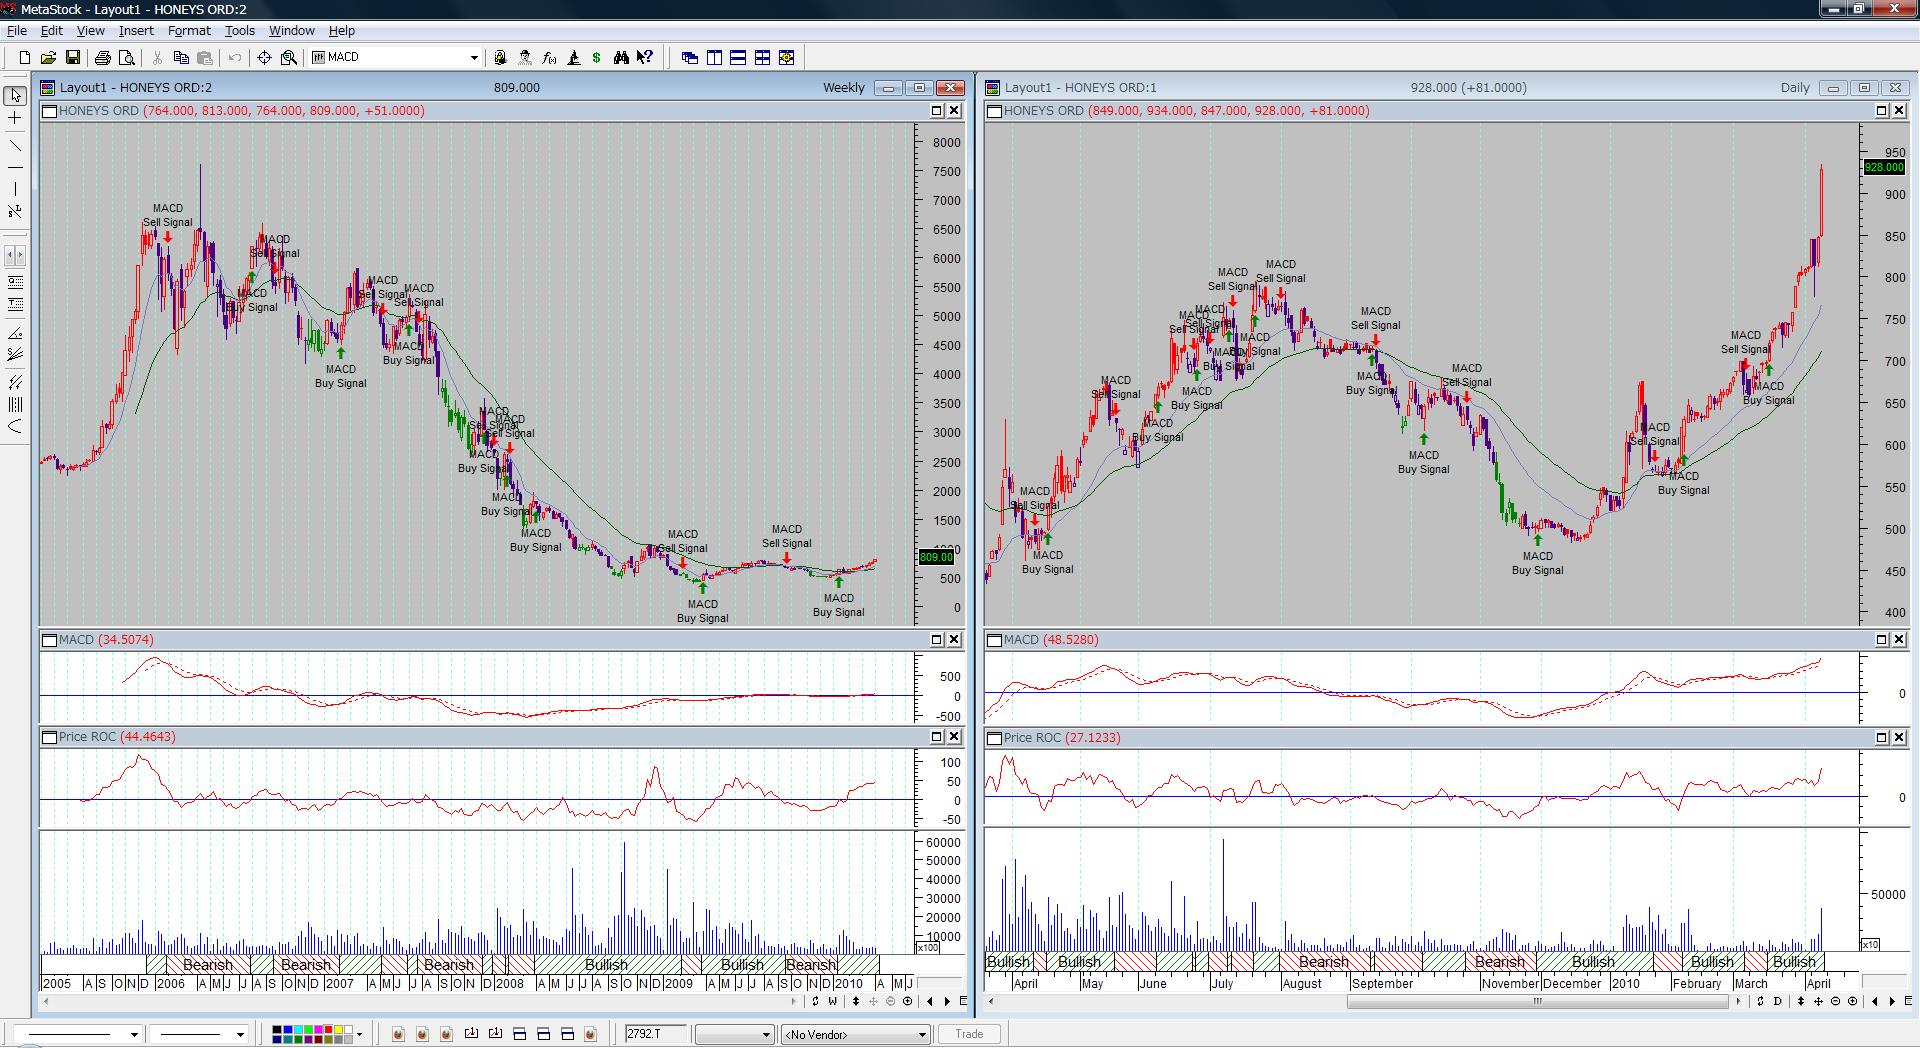This screenshot has width=1920, height=1048.
Task: Click the binoculars search icon
Action: (x=621, y=58)
